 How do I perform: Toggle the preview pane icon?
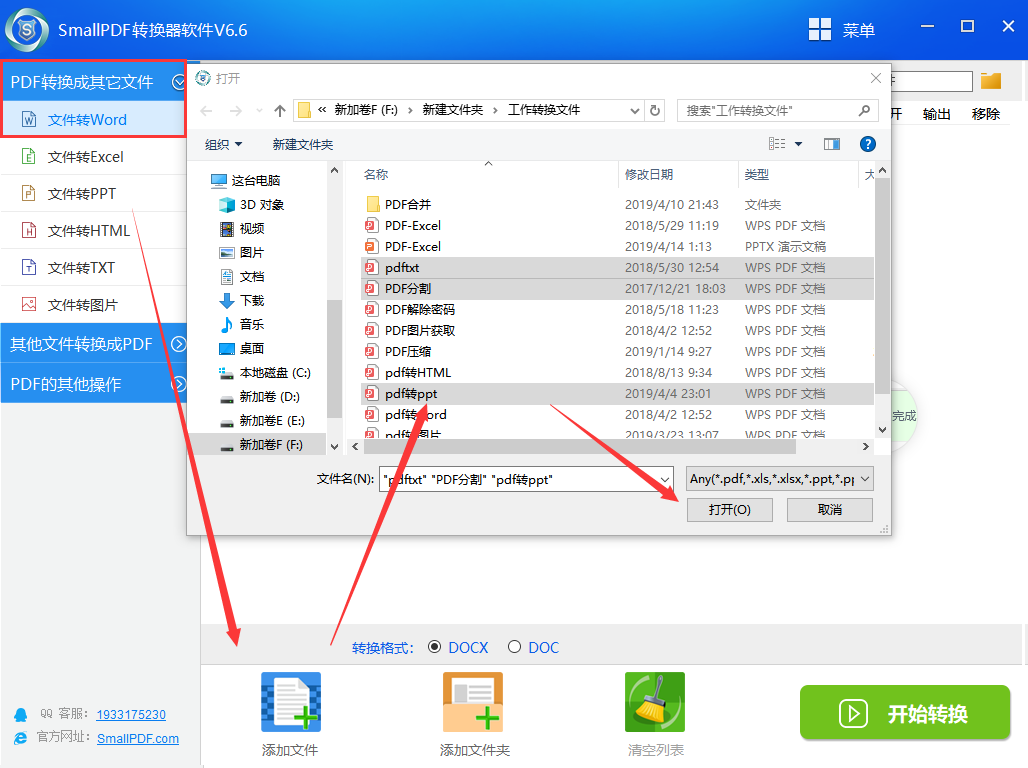(832, 144)
